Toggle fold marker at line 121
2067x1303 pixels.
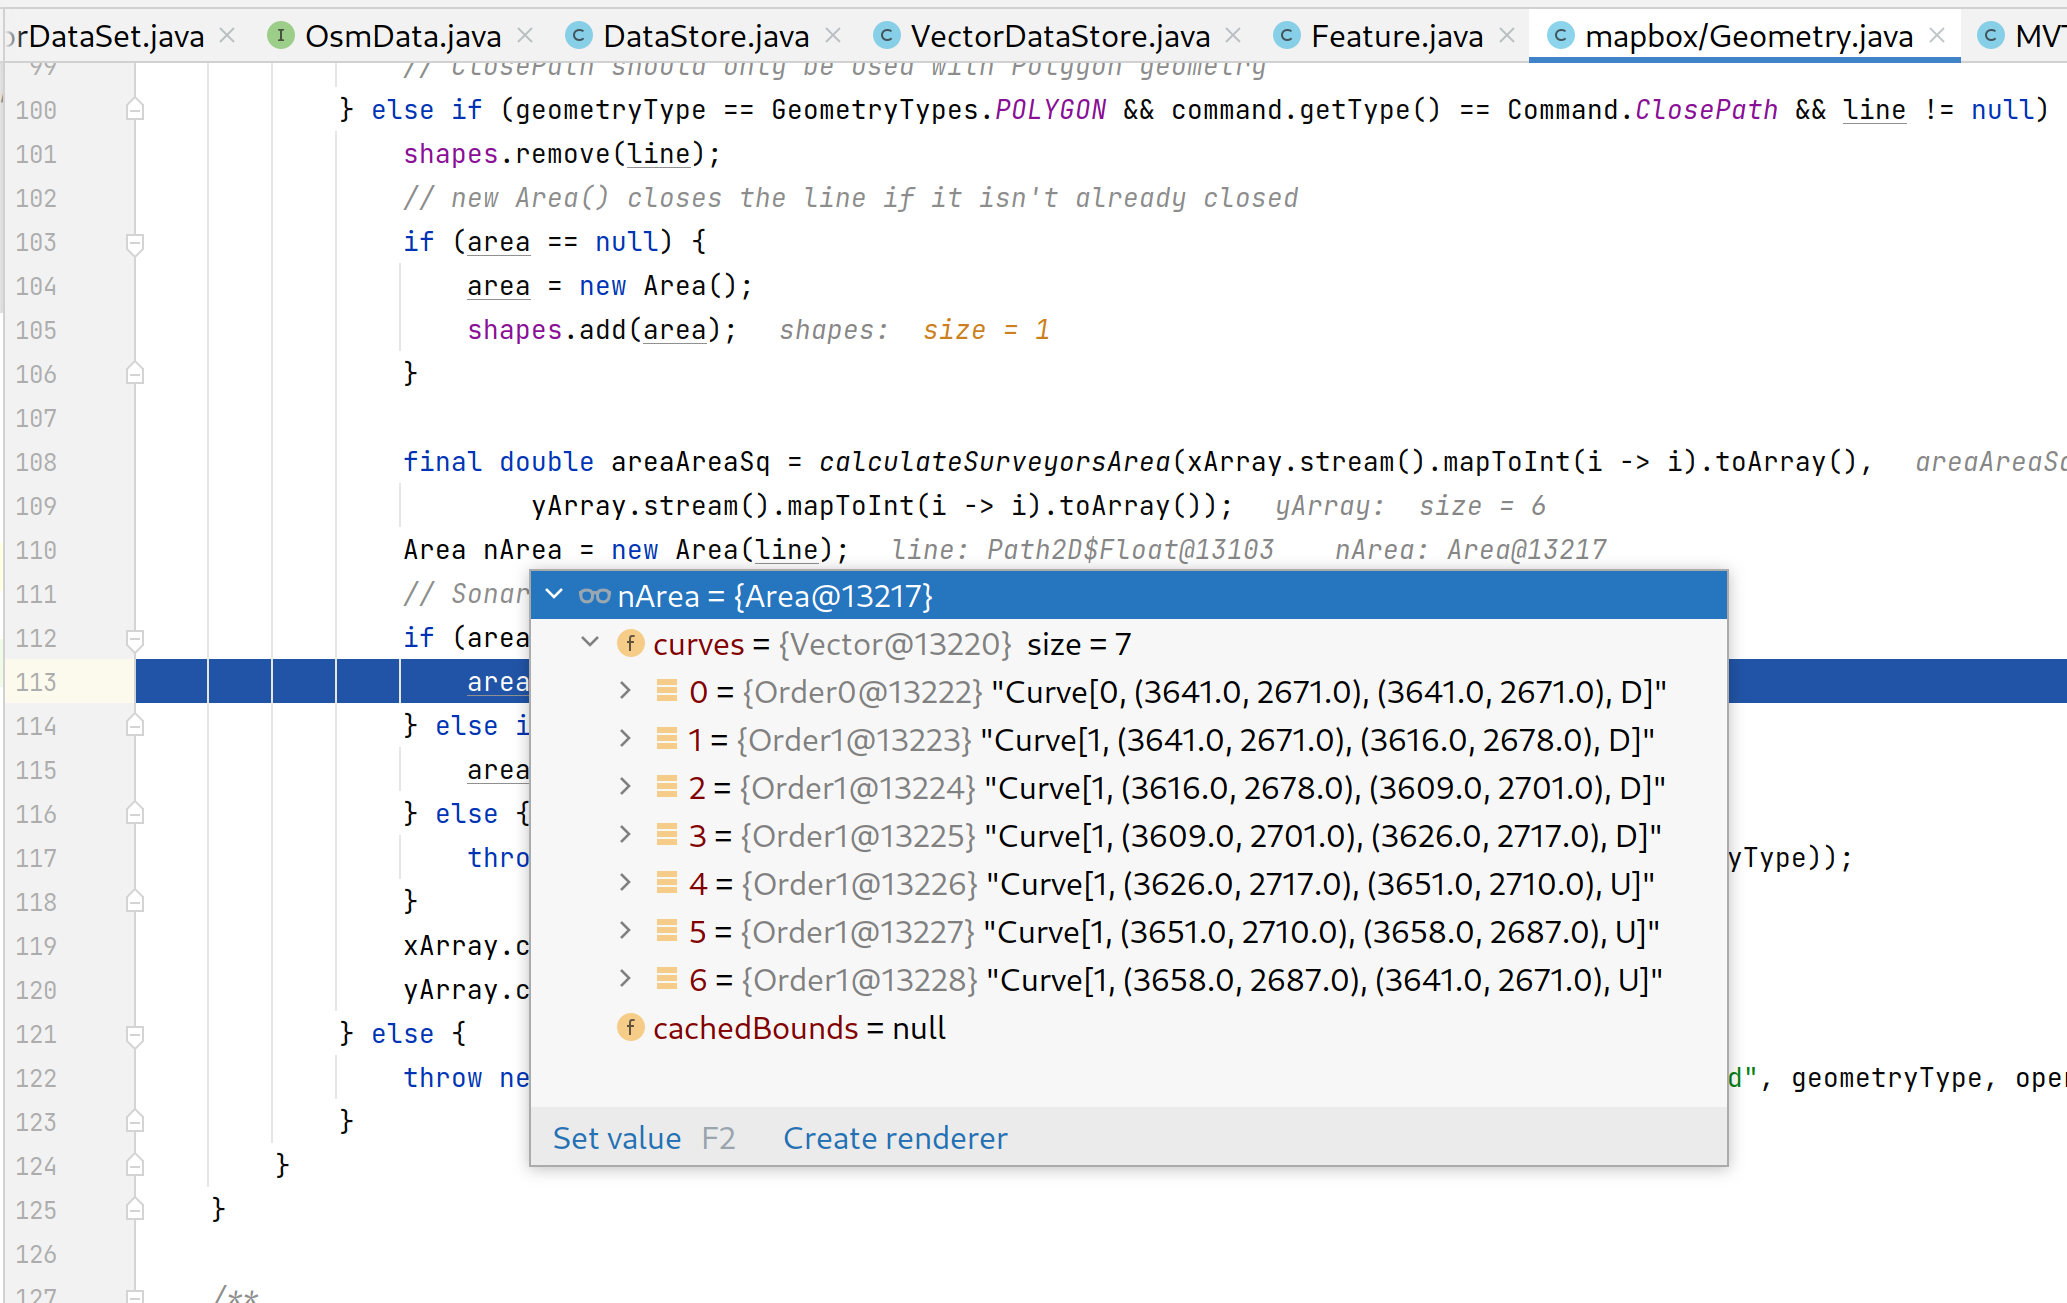point(135,1034)
